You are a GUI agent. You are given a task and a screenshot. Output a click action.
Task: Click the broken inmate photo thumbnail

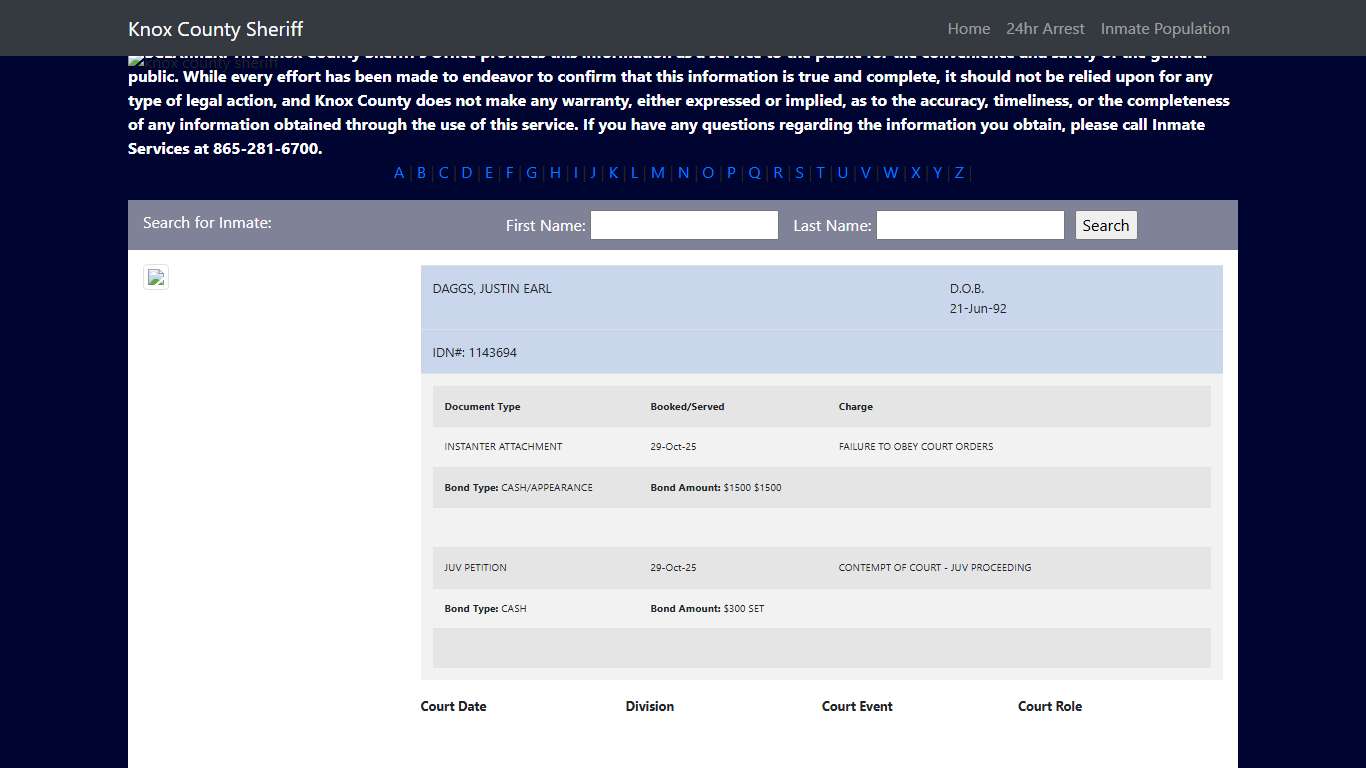point(156,278)
